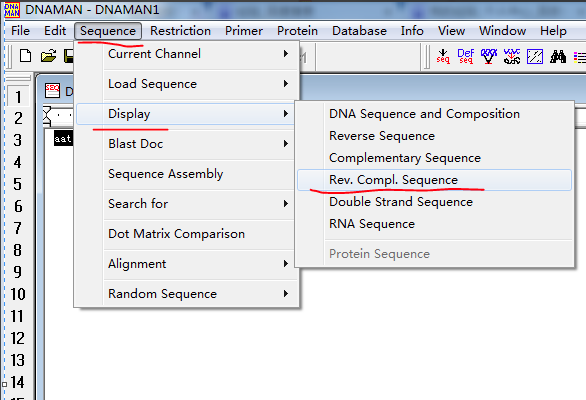586x400 pixels.
Task: Choose Double Strand Sequence option
Action: (x=434, y=202)
